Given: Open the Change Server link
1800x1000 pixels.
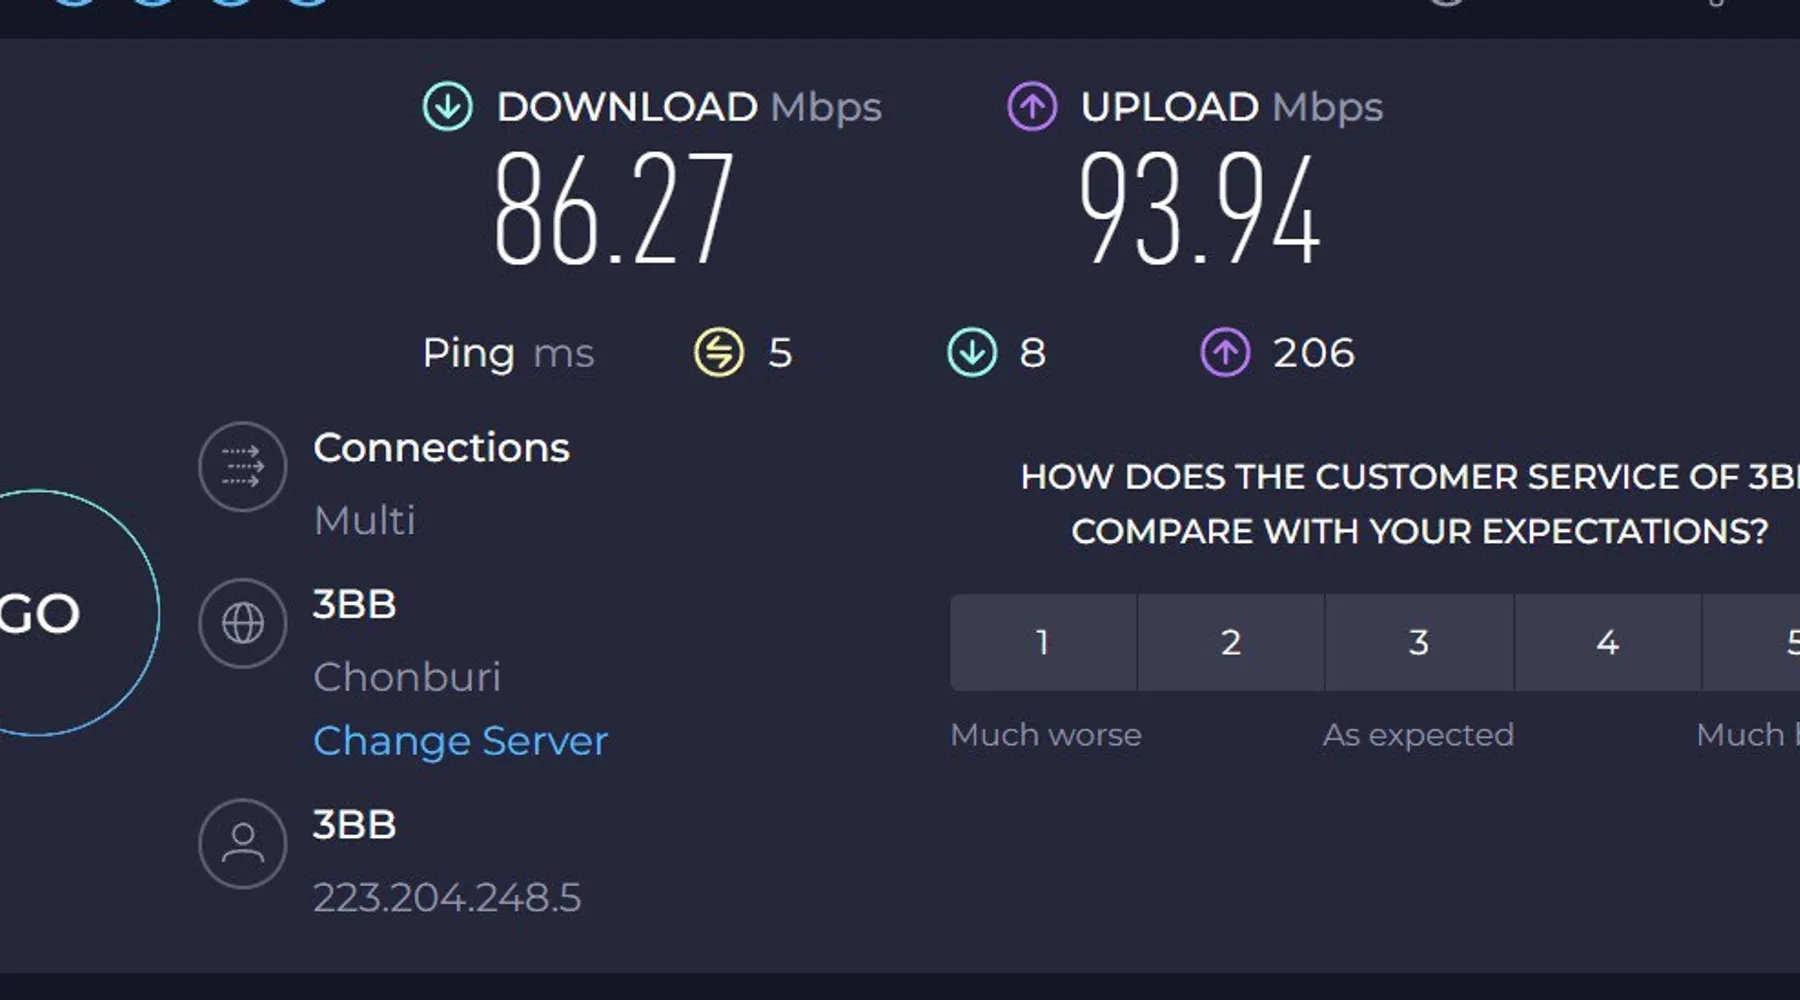Looking at the screenshot, I should [460, 741].
